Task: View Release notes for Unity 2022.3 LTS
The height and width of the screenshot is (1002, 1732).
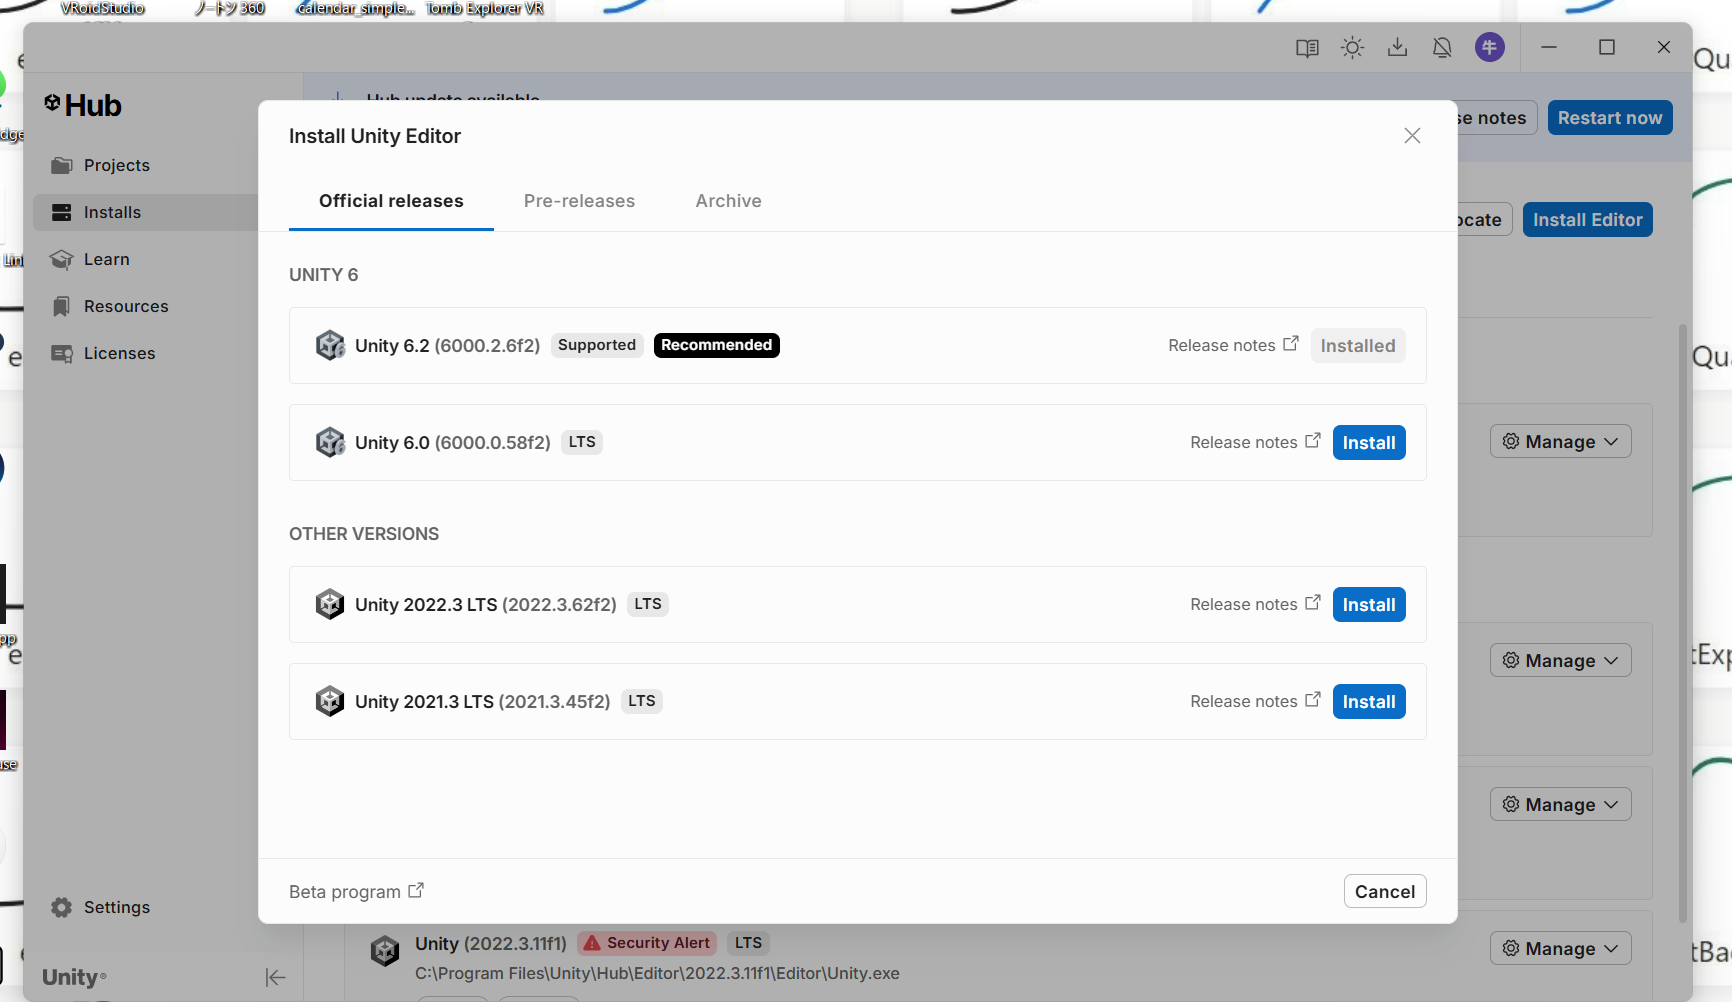Action: coord(1255,604)
